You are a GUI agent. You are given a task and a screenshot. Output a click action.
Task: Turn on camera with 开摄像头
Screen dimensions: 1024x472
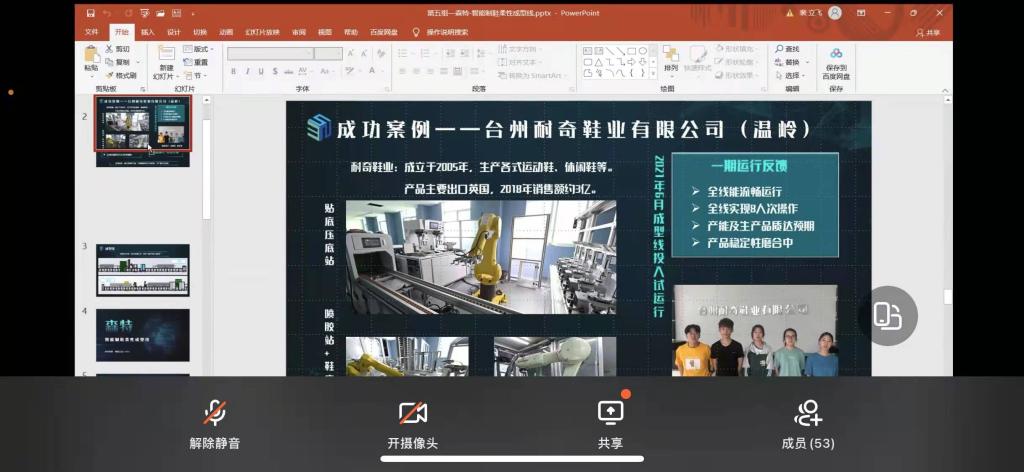tap(413, 413)
